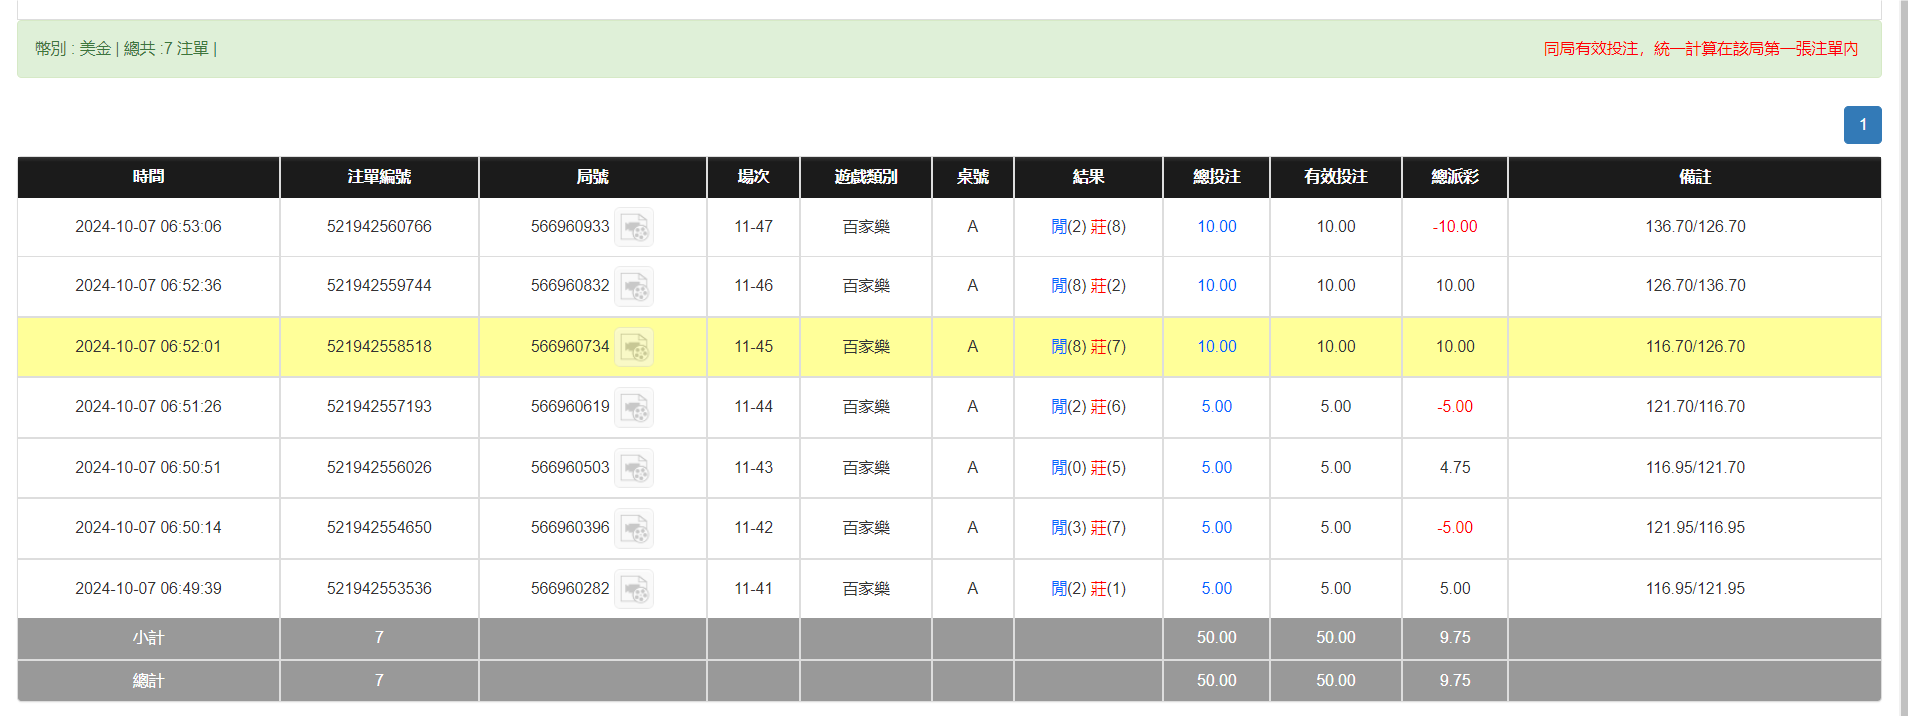Open video replay icon for round 566960832
The width and height of the screenshot is (1908, 716).
(634, 286)
